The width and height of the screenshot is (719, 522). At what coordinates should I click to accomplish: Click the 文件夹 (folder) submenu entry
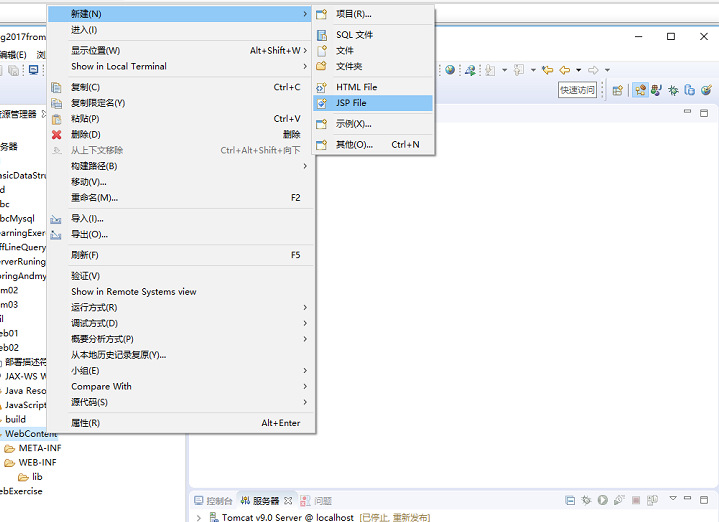pos(373,67)
